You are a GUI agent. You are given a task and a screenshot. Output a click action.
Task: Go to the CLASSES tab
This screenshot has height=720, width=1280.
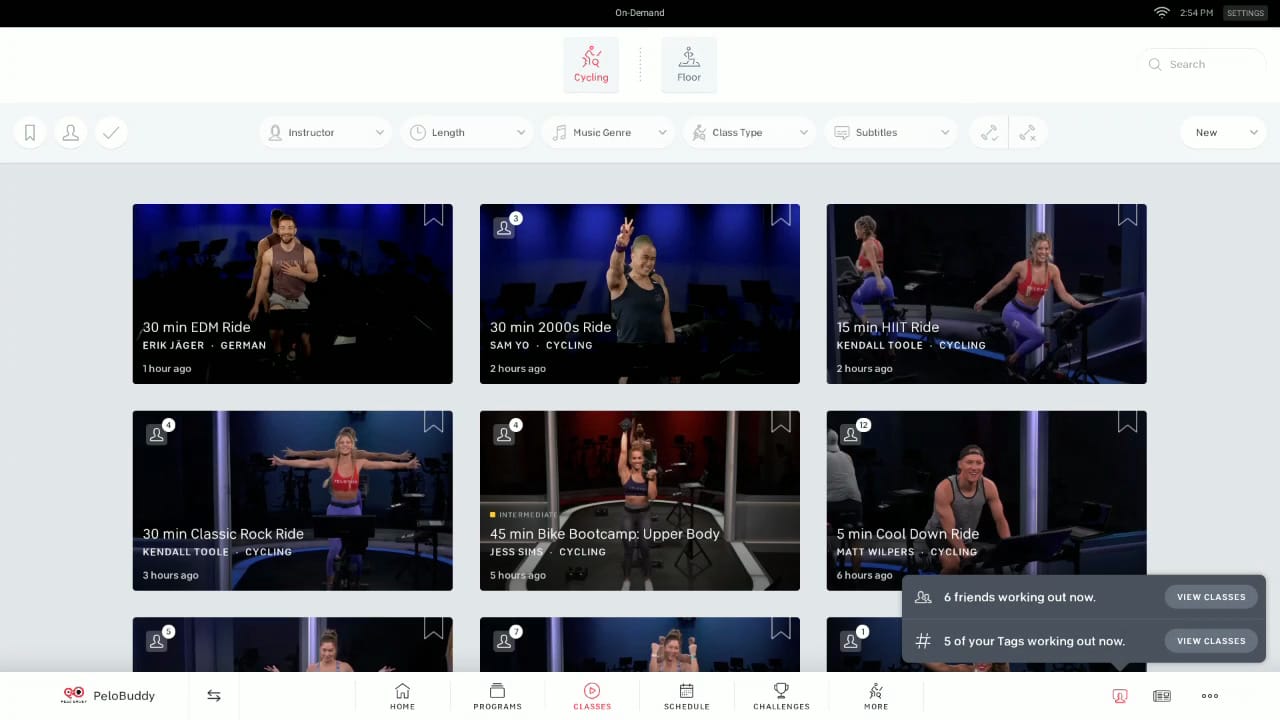(592, 696)
